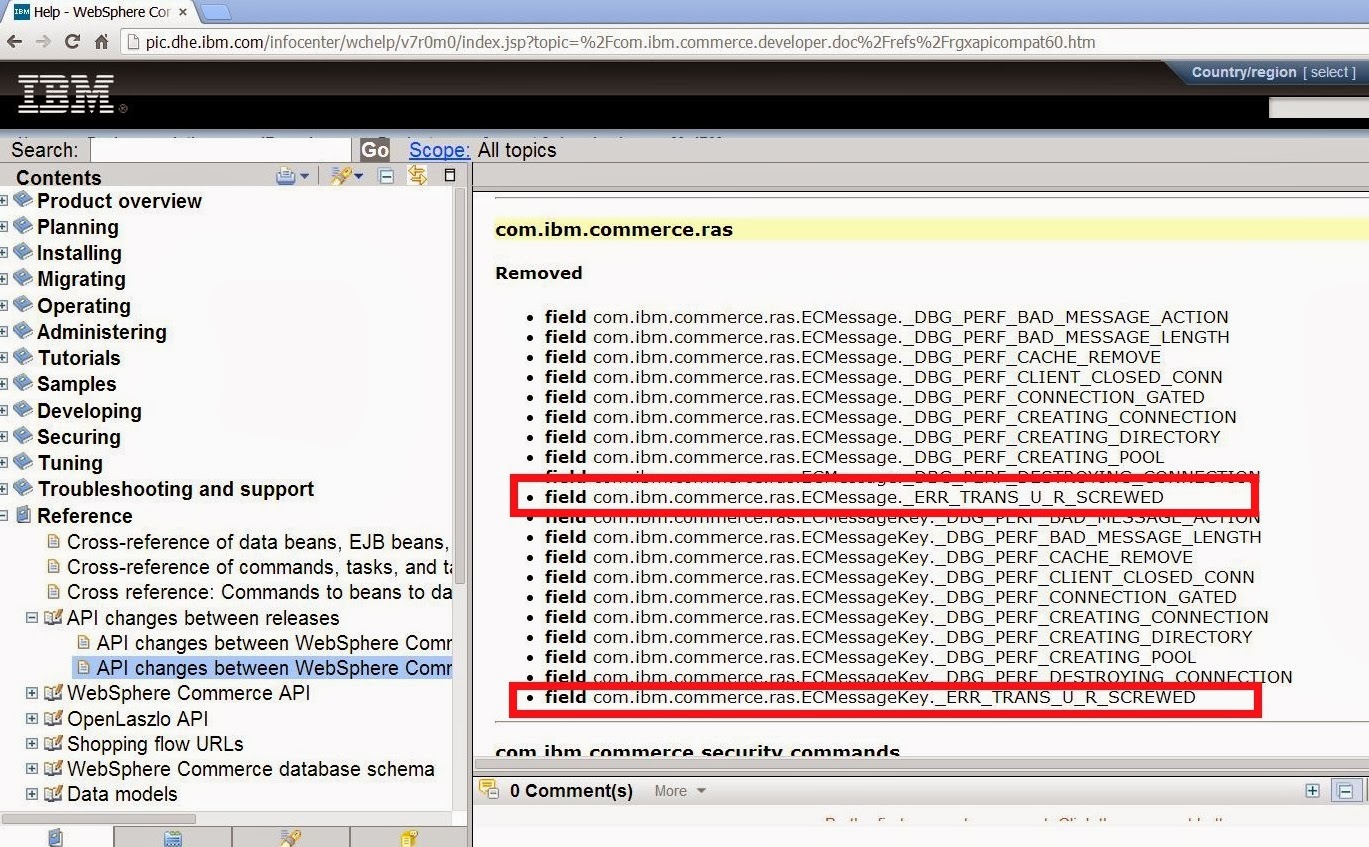Expand the Planning tree node

[x=4, y=227]
